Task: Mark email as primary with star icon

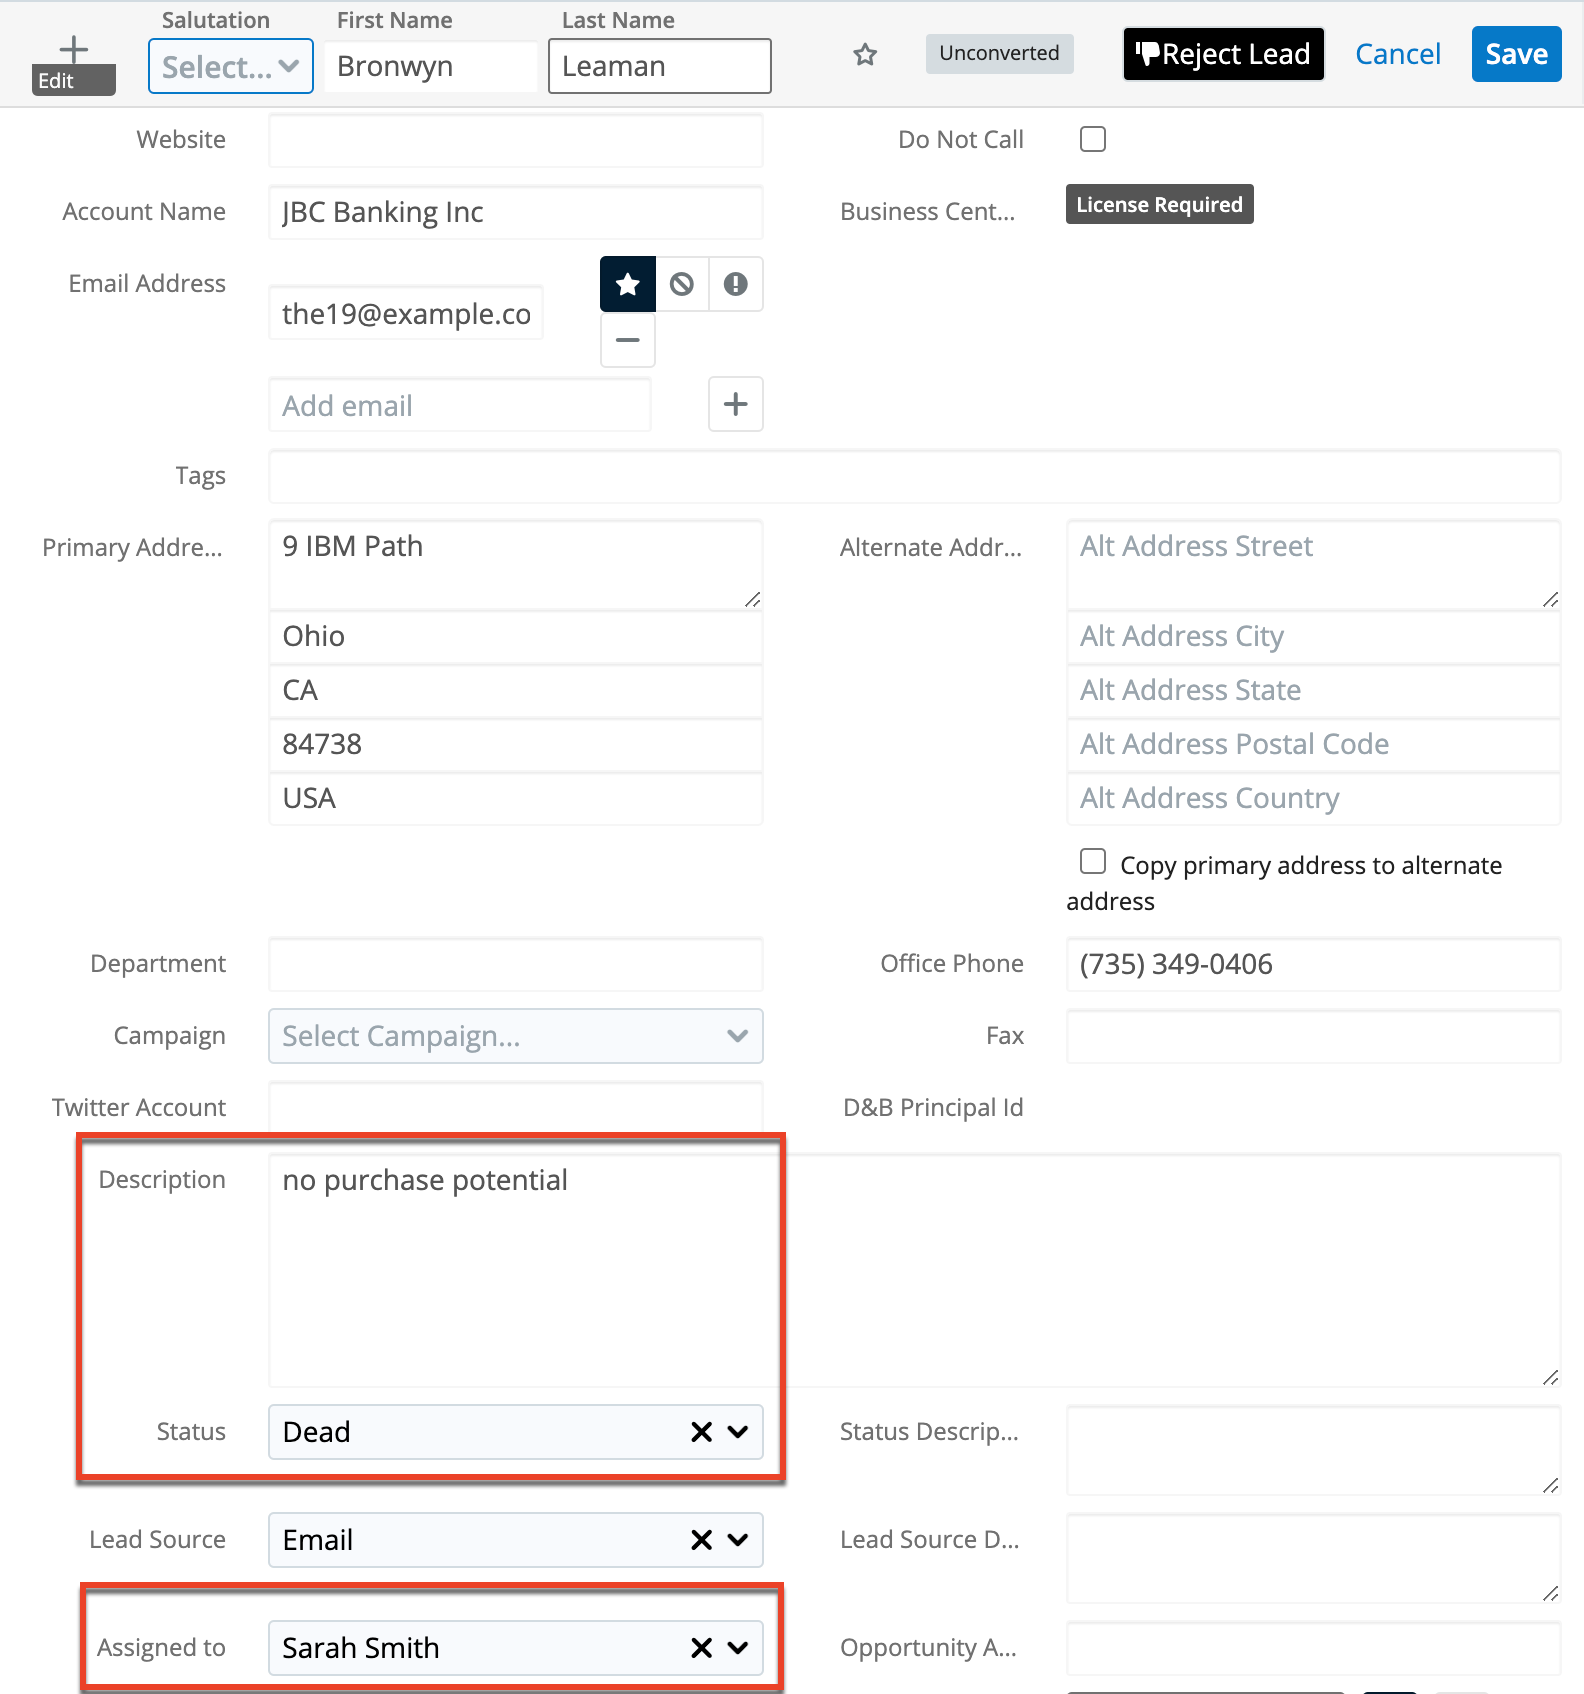Action: tap(628, 285)
